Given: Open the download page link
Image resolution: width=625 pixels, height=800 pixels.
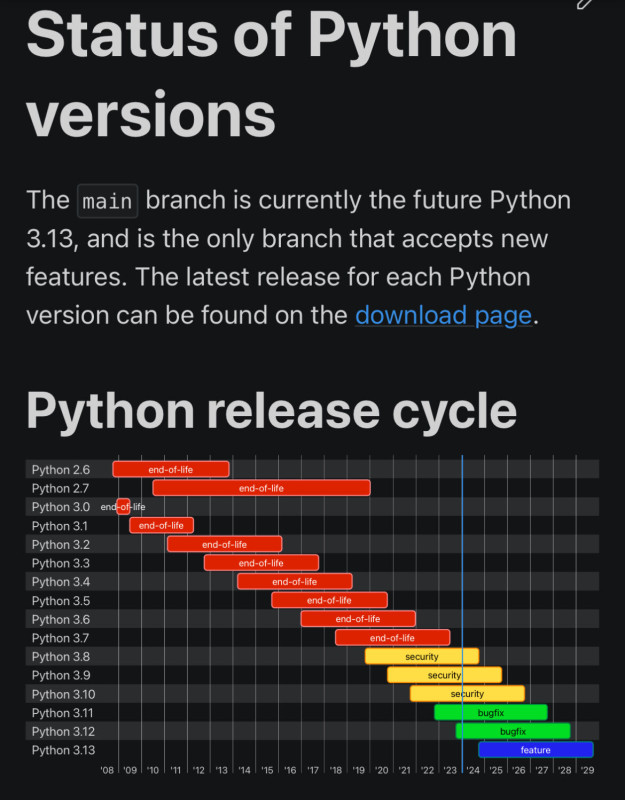Looking at the screenshot, I should tap(443, 315).
